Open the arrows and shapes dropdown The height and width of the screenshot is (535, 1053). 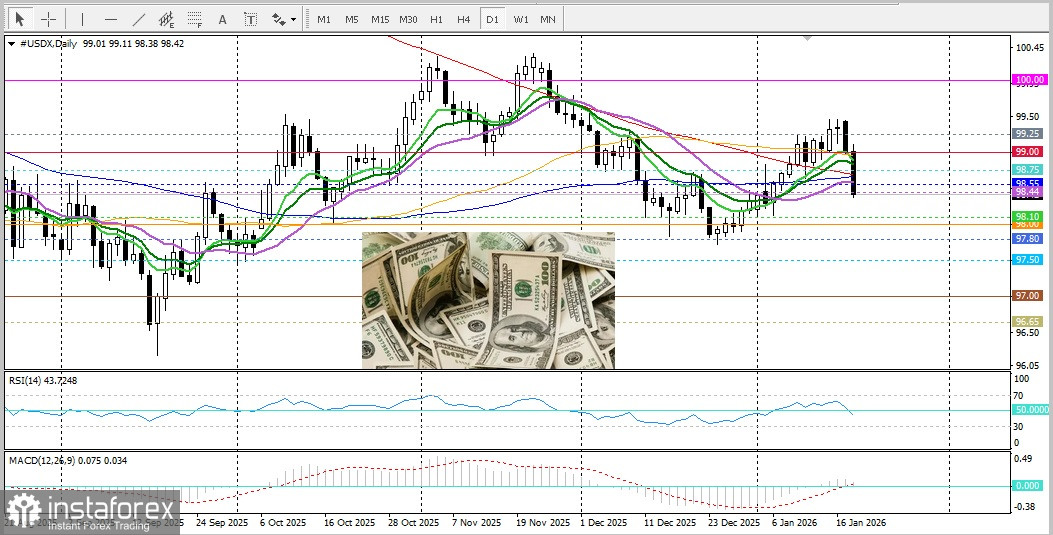pos(284,19)
